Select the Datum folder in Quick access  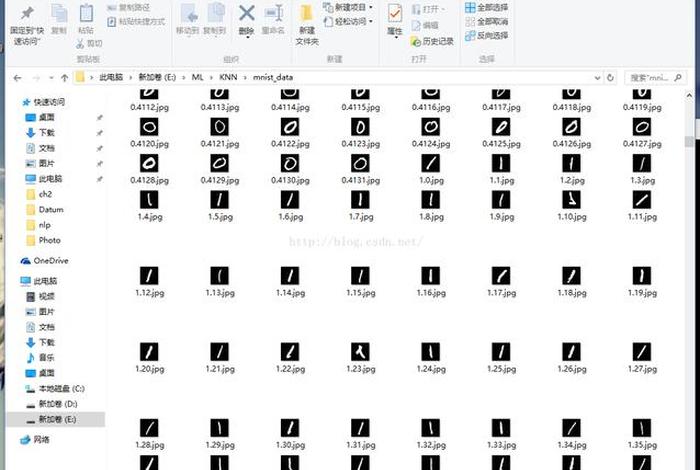[x=50, y=210]
